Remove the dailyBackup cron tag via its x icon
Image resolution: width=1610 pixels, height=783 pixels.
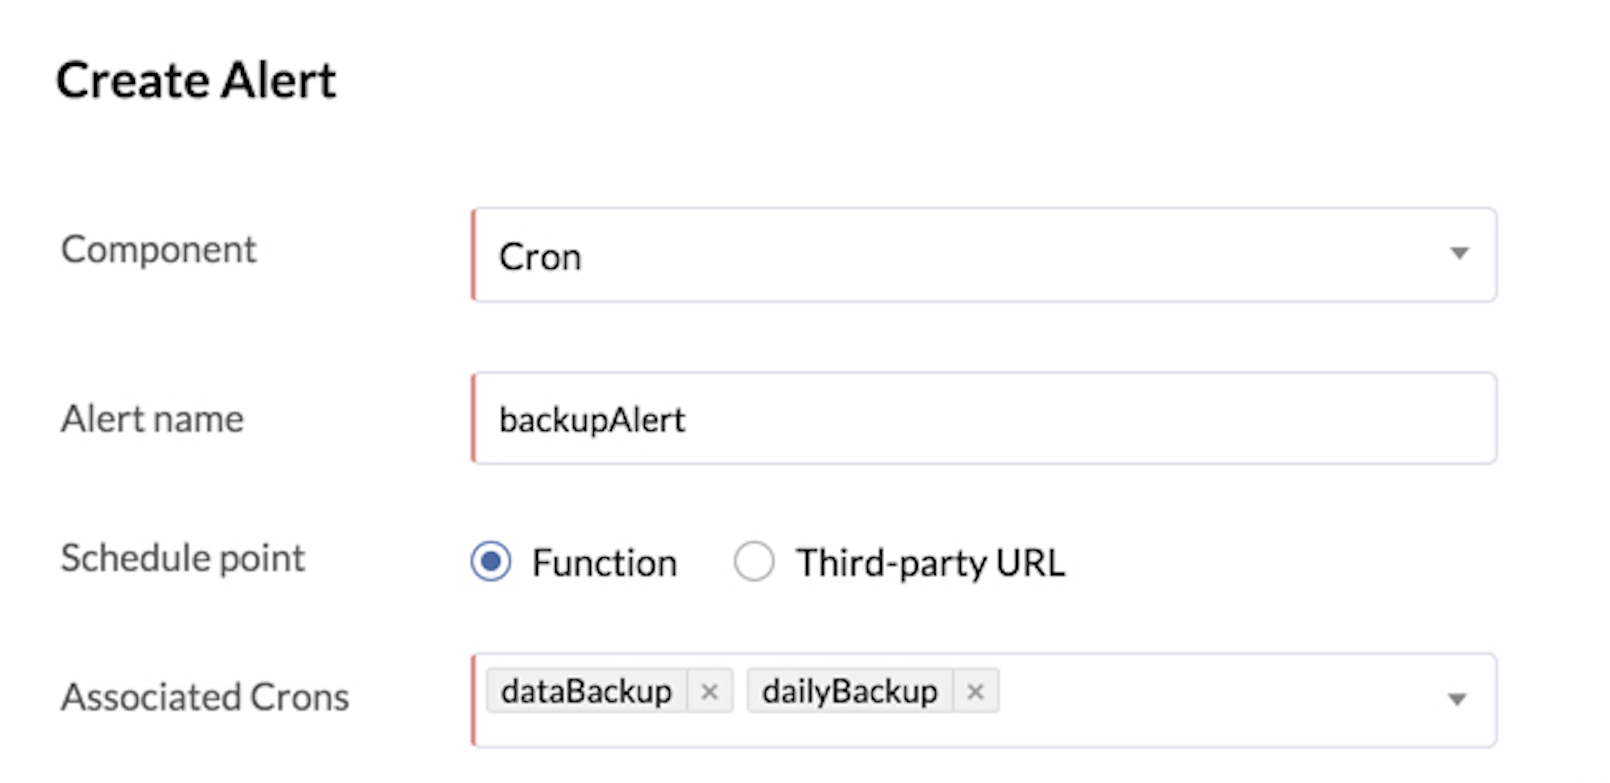[975, 690]
